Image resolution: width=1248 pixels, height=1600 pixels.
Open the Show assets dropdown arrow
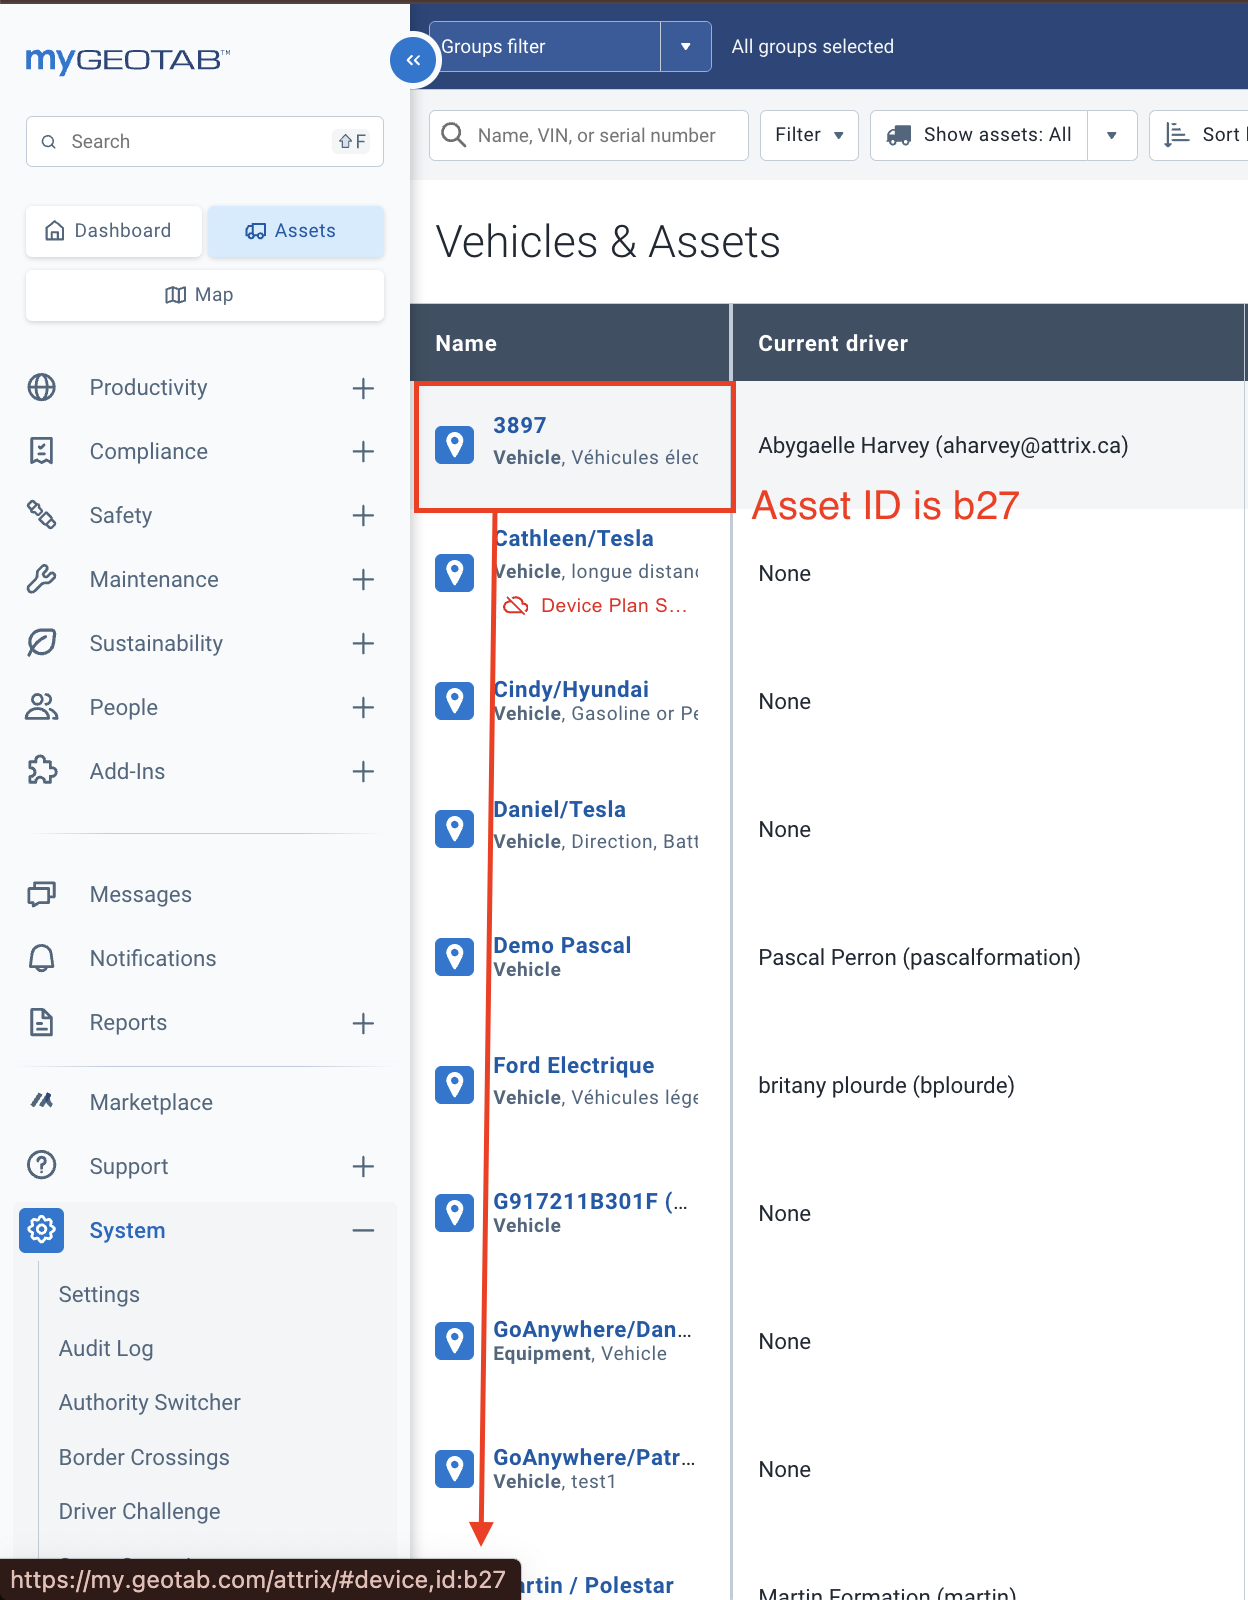coord(1111,135)
